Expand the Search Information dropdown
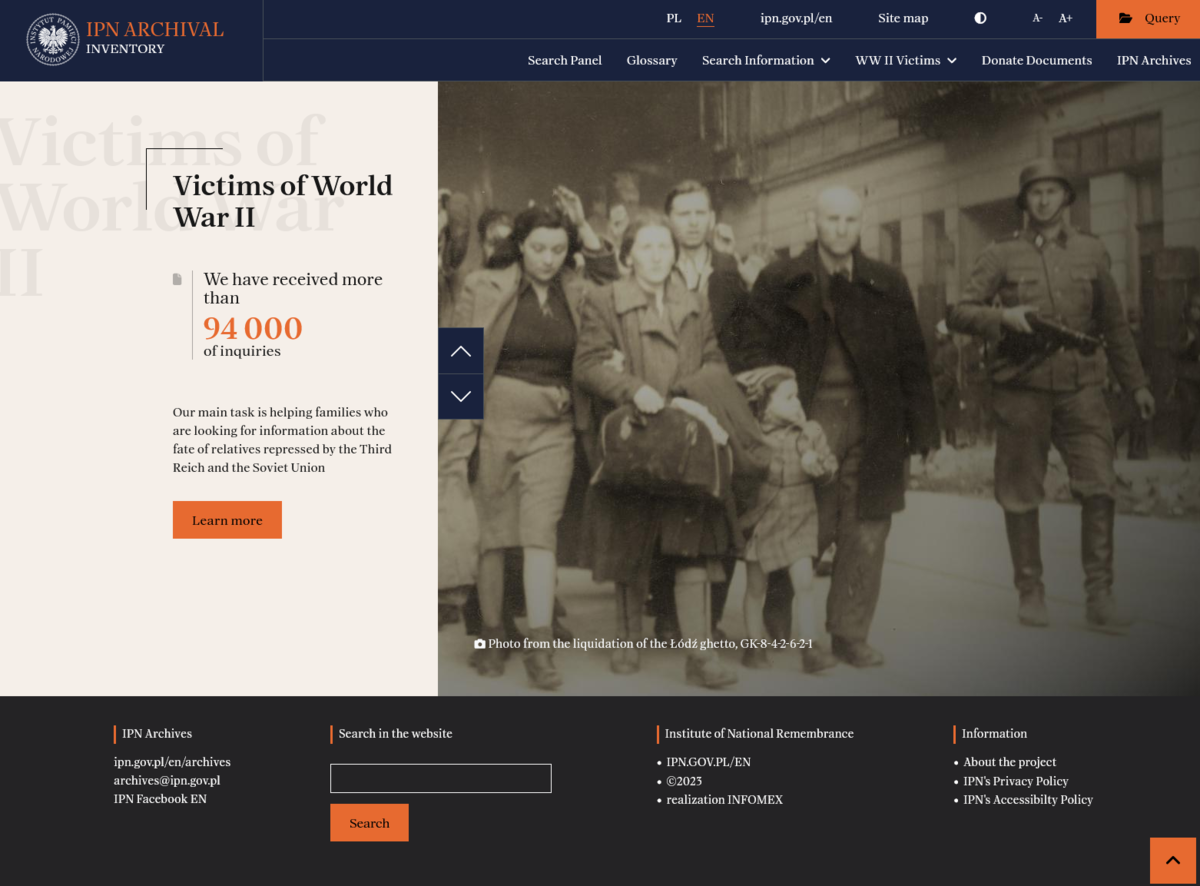The width and height of the screenshot is (1200, 886). pyautogui.click(x=766, y=60)
